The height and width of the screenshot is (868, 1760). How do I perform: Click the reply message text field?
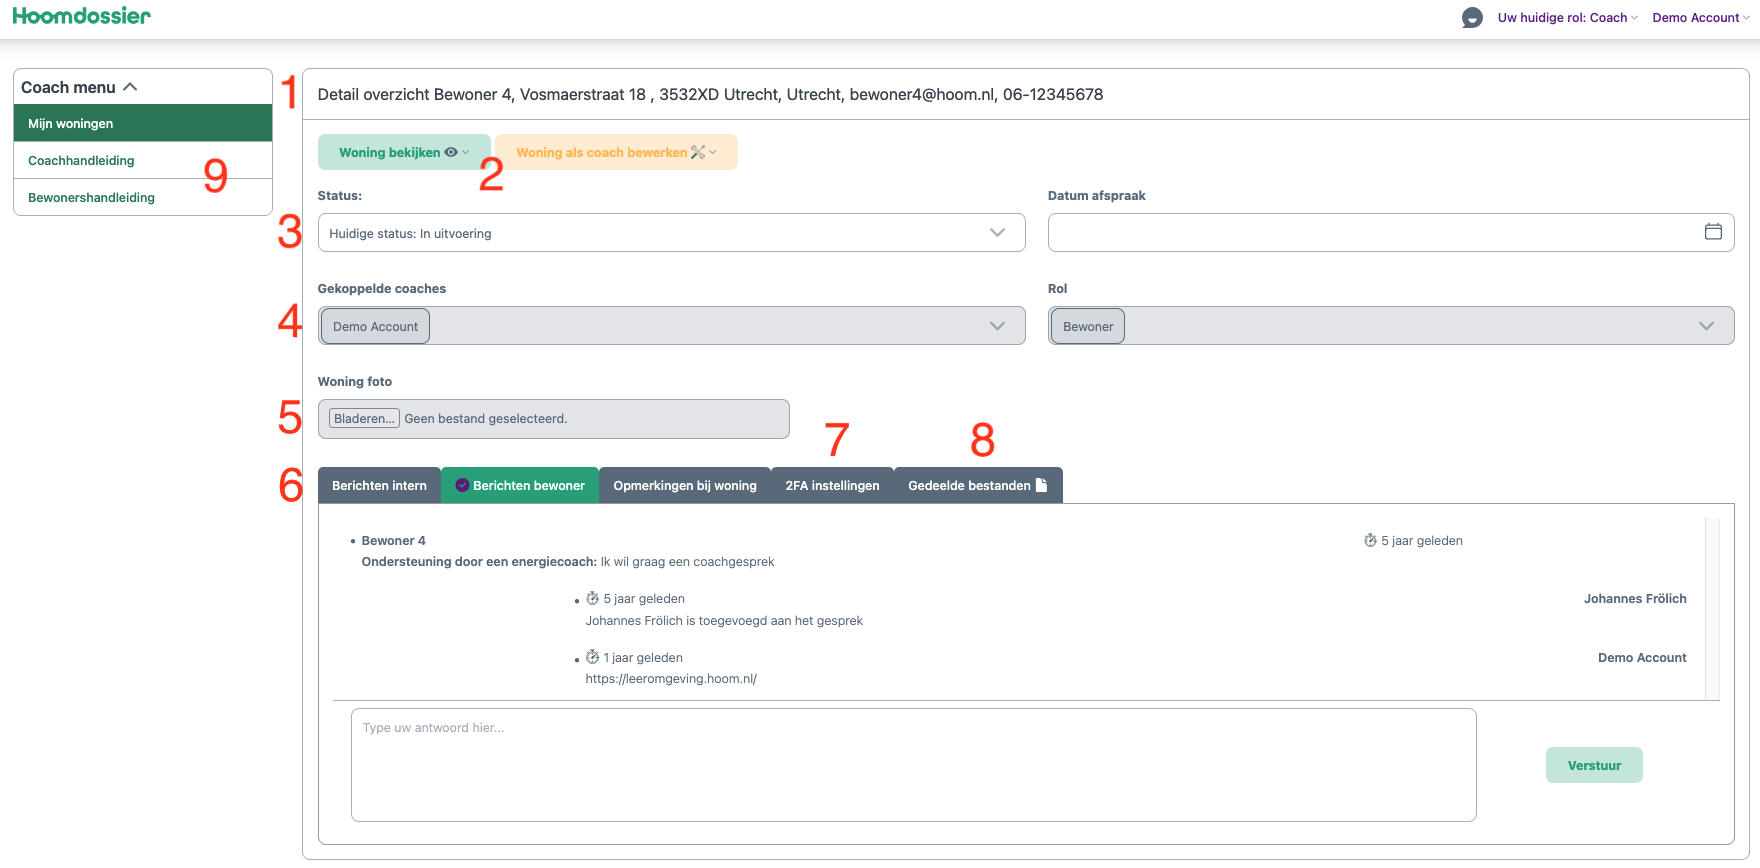(x=912, y=765)
